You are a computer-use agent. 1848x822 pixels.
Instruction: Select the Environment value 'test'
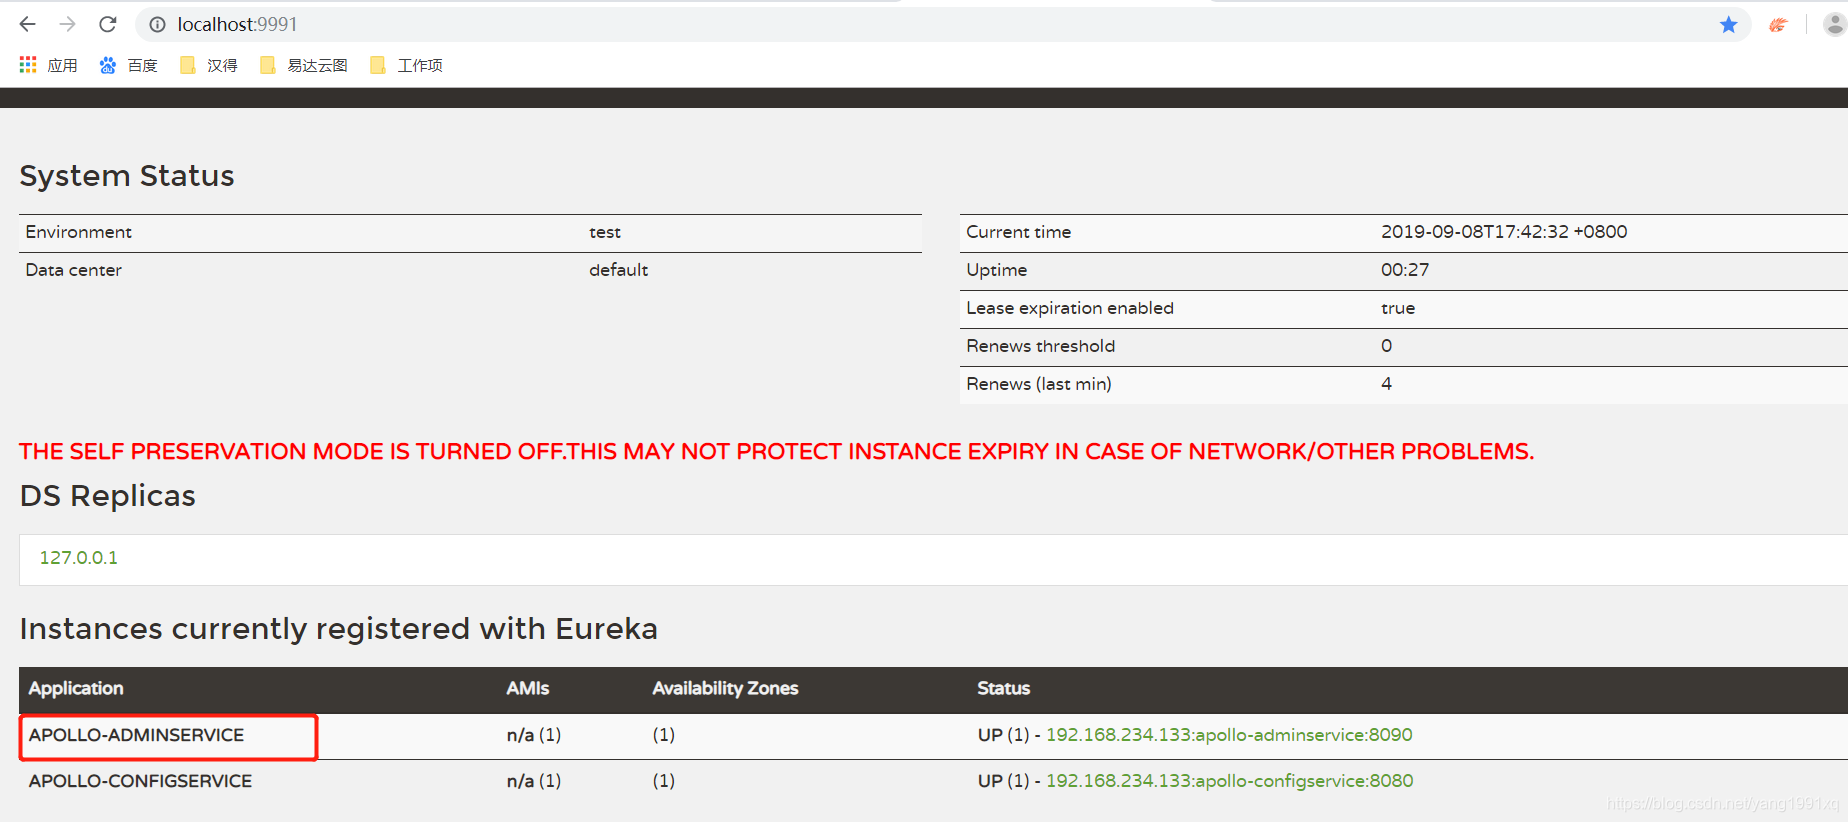605,232
